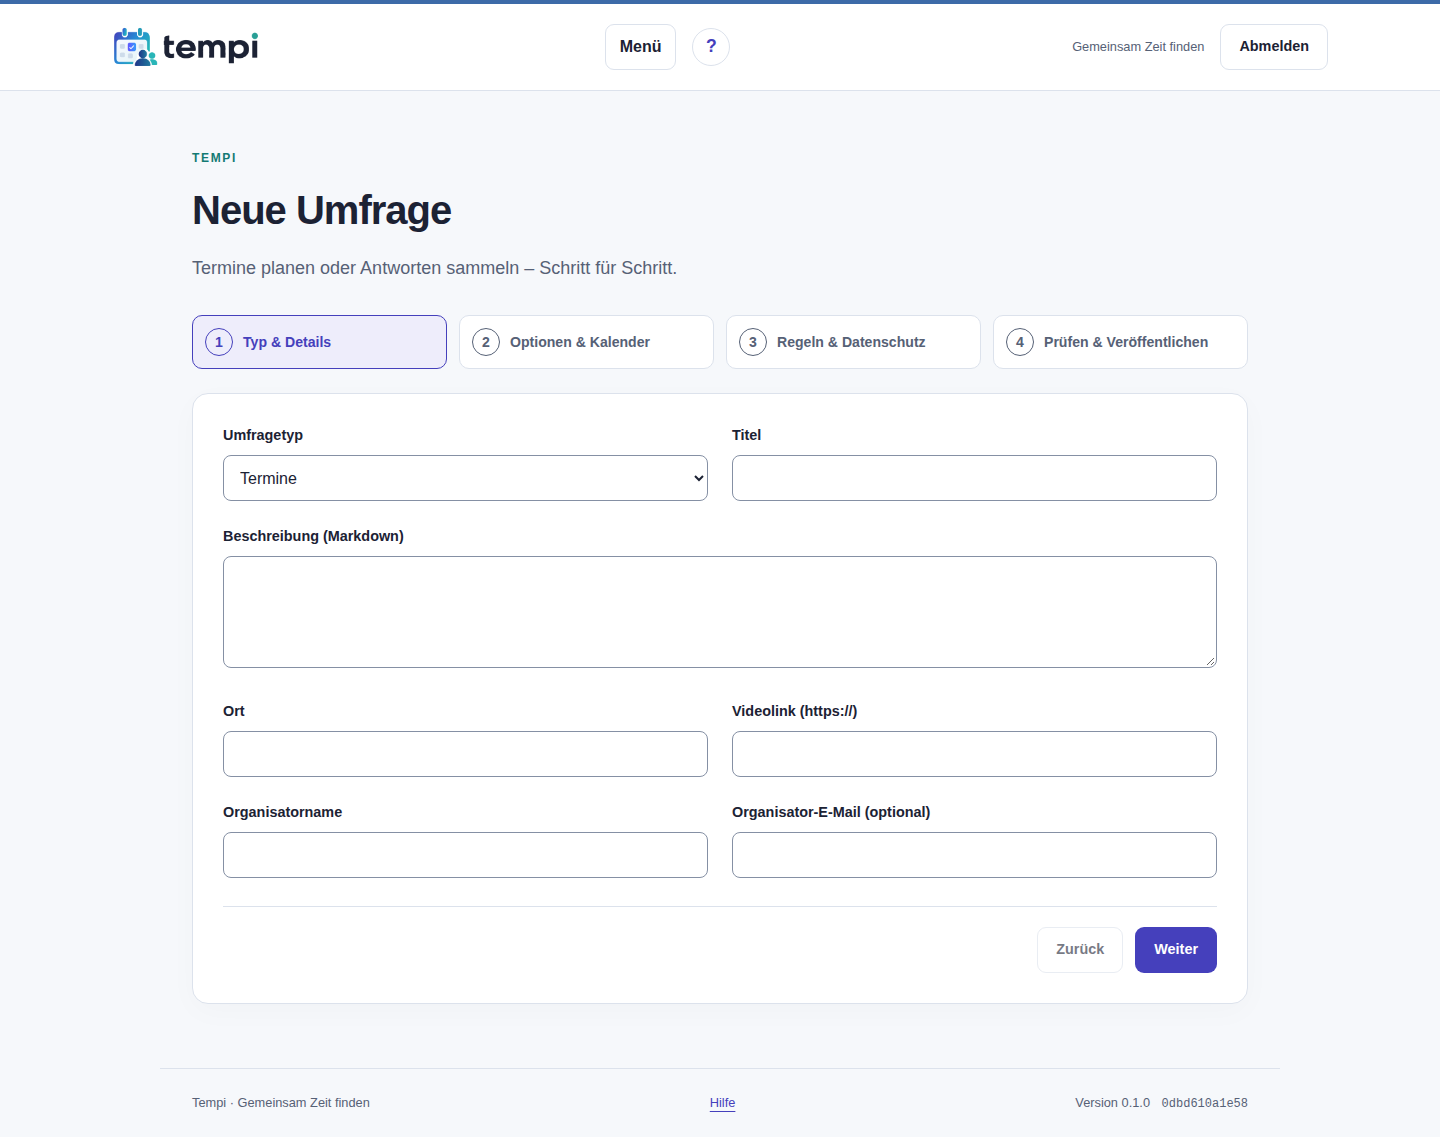1440x1137 pixels.
Task: Select the Organisatorname field
Action: pos(465,855)
